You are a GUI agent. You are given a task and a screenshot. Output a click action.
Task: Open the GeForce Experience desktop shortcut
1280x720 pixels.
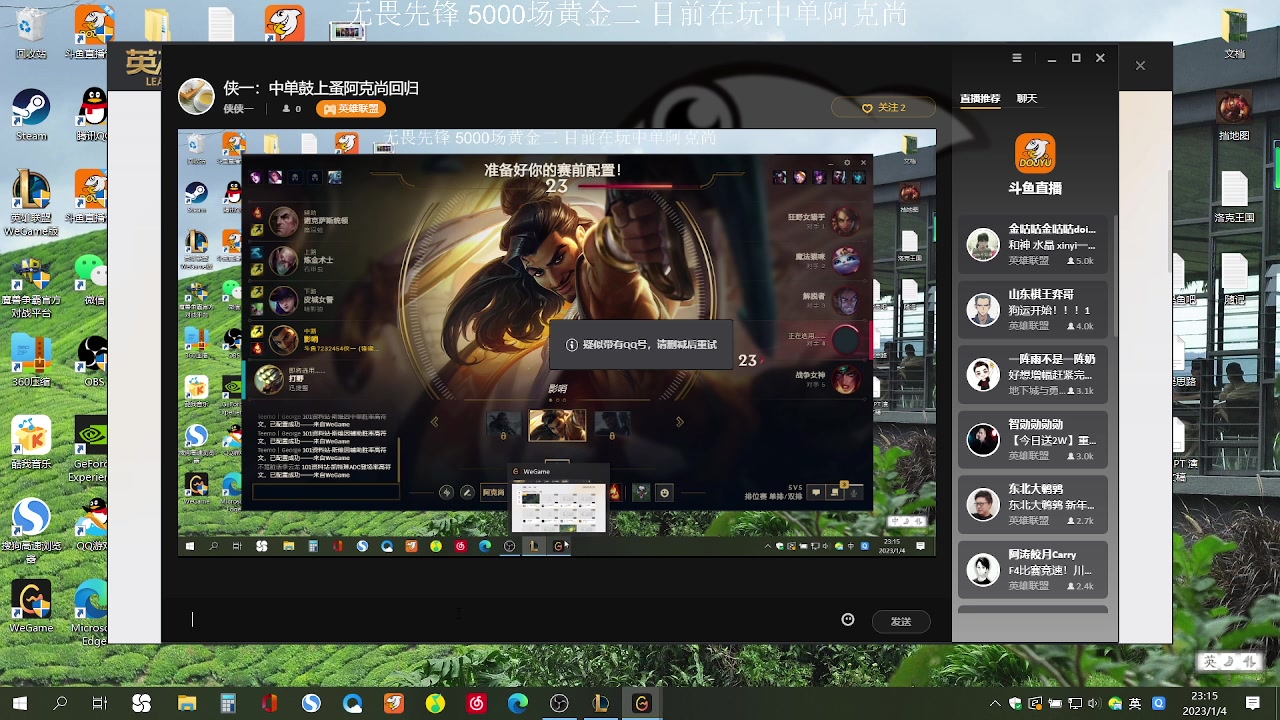coord(90,449)
